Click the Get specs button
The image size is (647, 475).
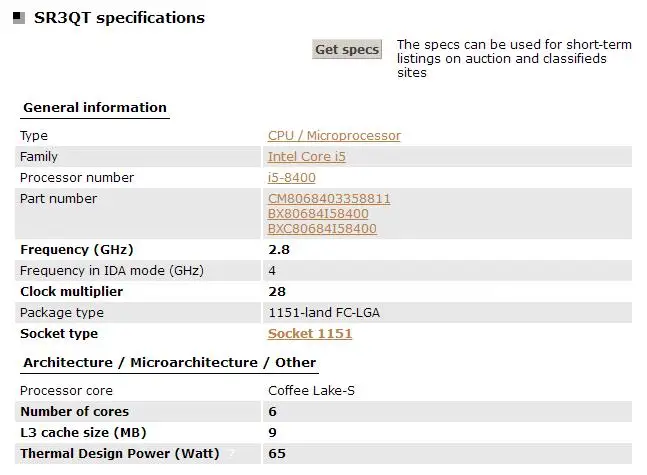pyautogui.click(x=347, y=50)
